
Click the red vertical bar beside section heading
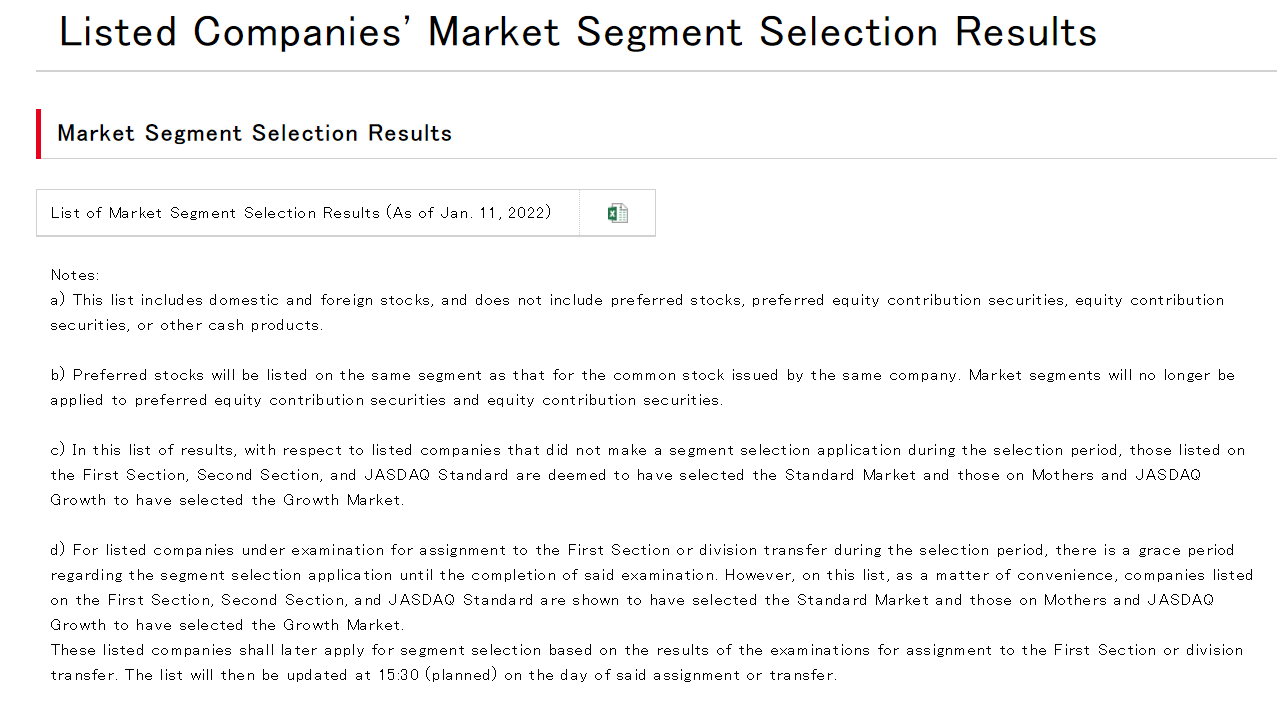[x=39, y=134]
